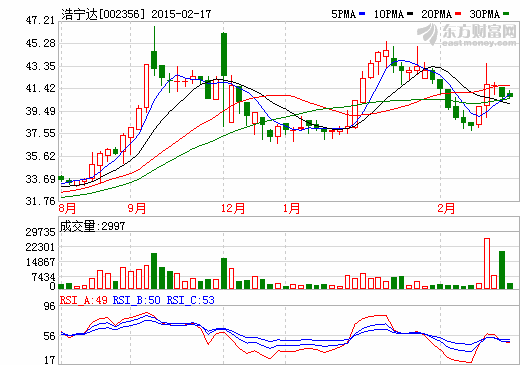Click the 2月 month label on the time axis
This screenshot has width=520, height=365.
click(446, 209)
